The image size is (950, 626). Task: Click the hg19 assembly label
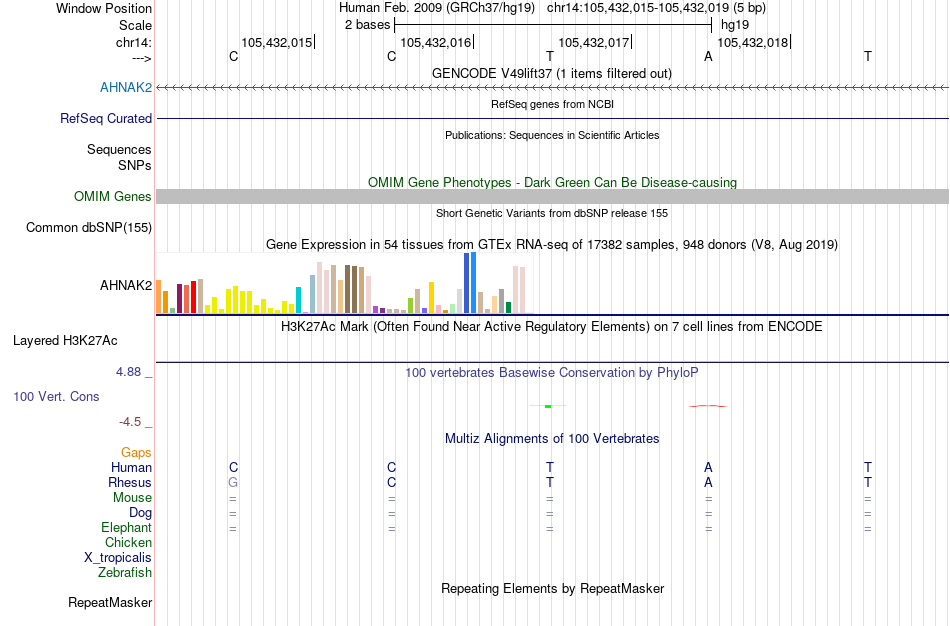(735, 25)
